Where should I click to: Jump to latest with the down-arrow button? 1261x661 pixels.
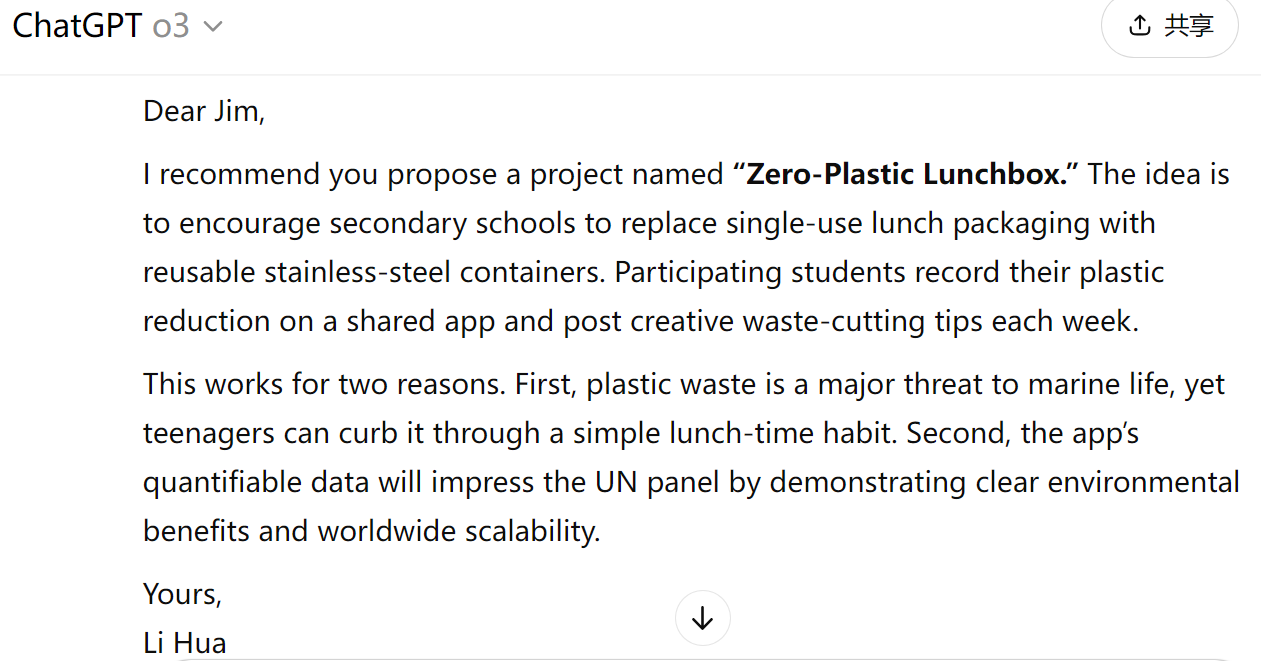tap(703, 618)
